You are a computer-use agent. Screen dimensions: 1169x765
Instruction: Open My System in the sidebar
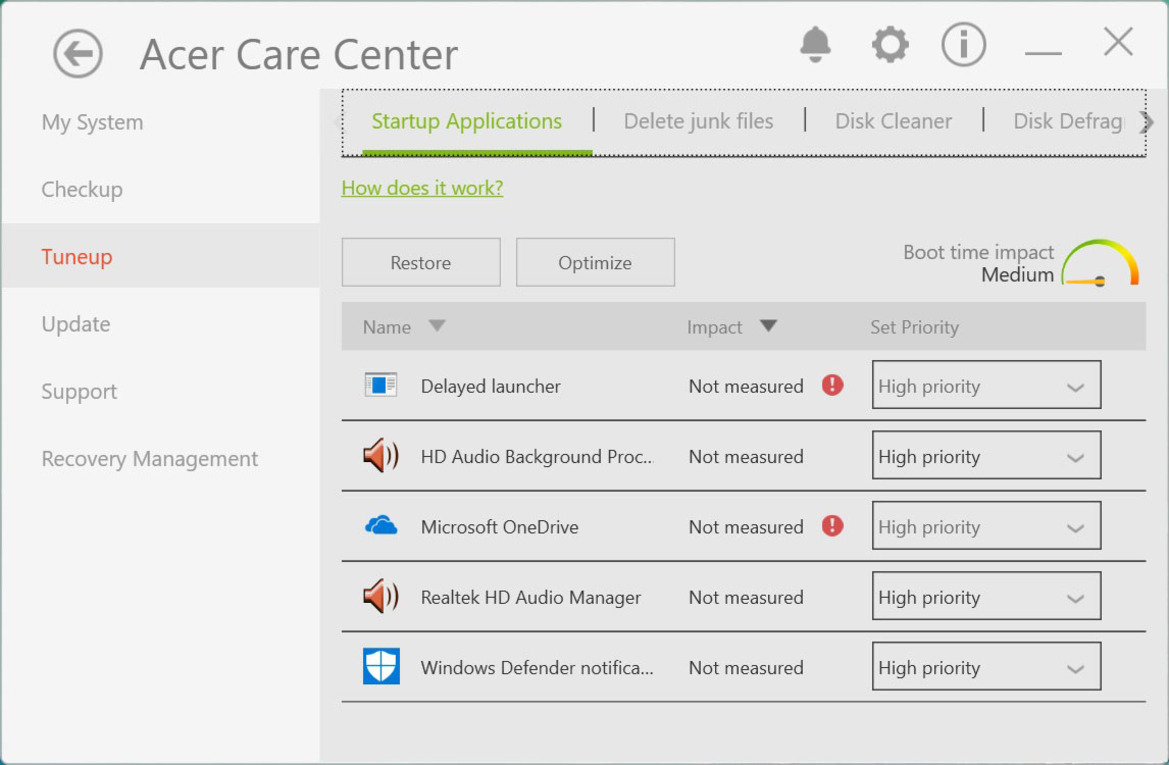pos(92,122)
